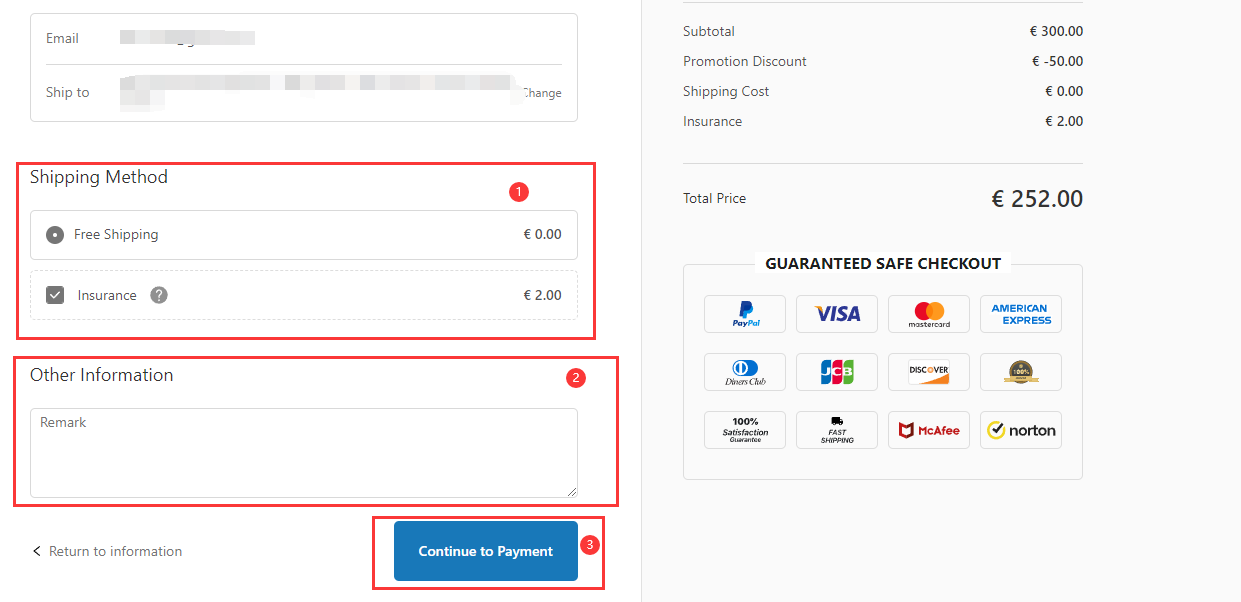This screenshot has height=602, width=1241.
Task: Click the Discover card logo
Action: [929, 372]
